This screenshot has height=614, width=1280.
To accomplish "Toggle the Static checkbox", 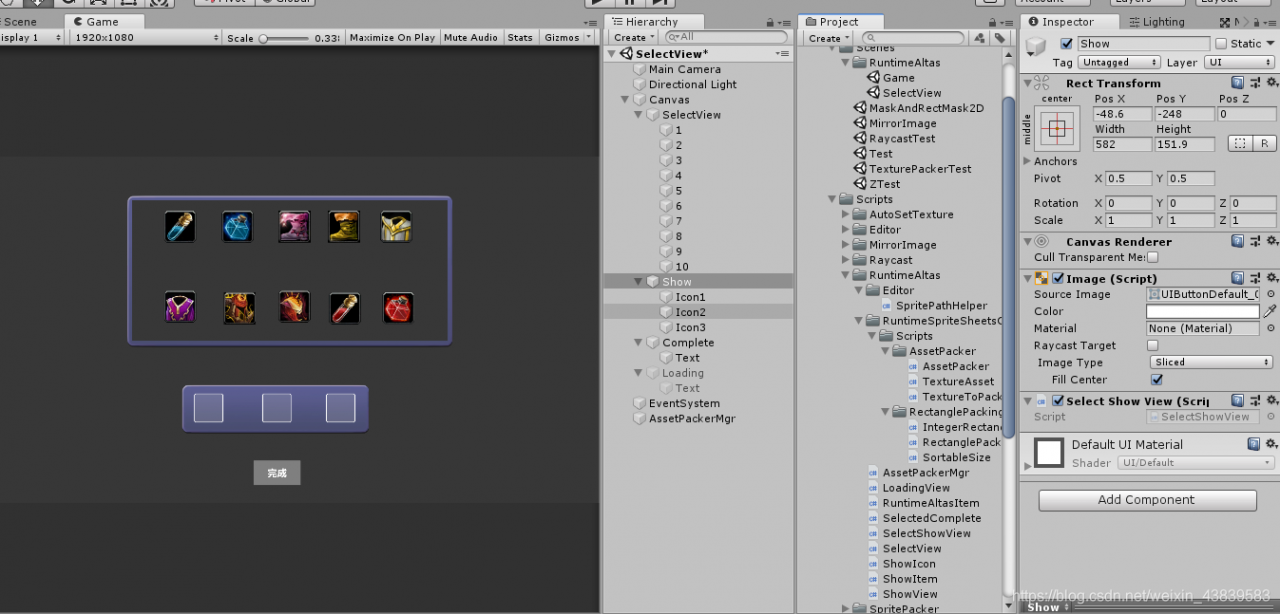I will pyautogui.click(x=1221, y=44).
